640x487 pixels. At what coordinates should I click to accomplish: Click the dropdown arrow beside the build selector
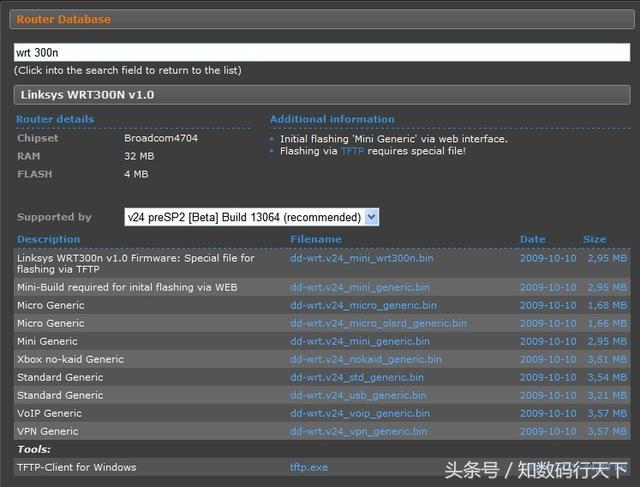[x=371, y=217]
